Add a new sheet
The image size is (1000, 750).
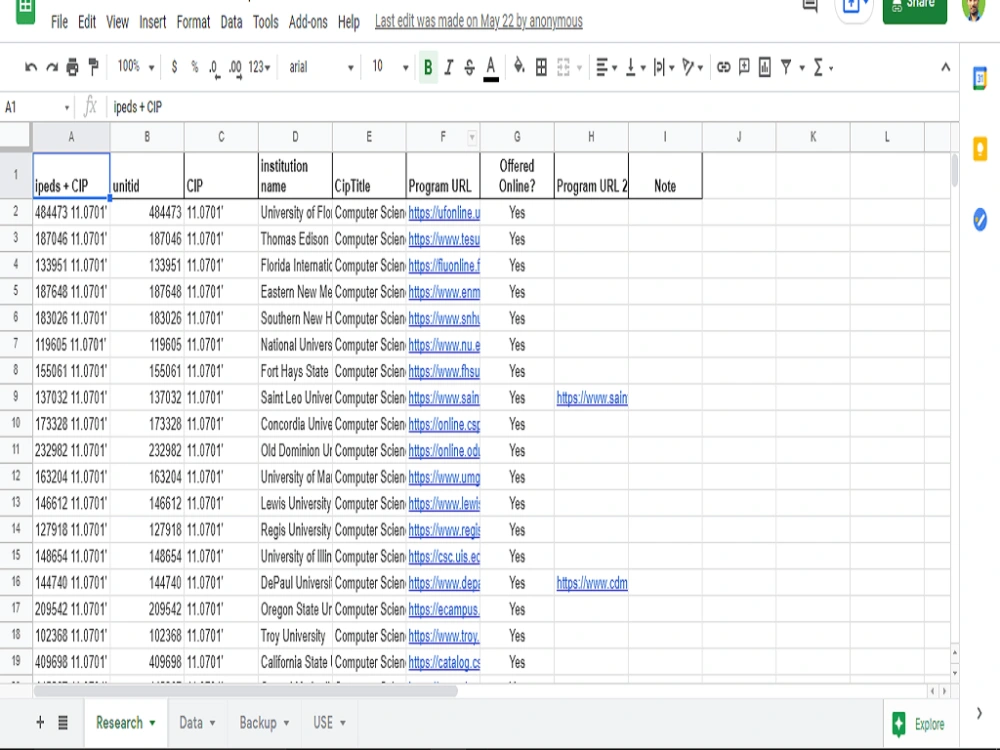point(40,722)
